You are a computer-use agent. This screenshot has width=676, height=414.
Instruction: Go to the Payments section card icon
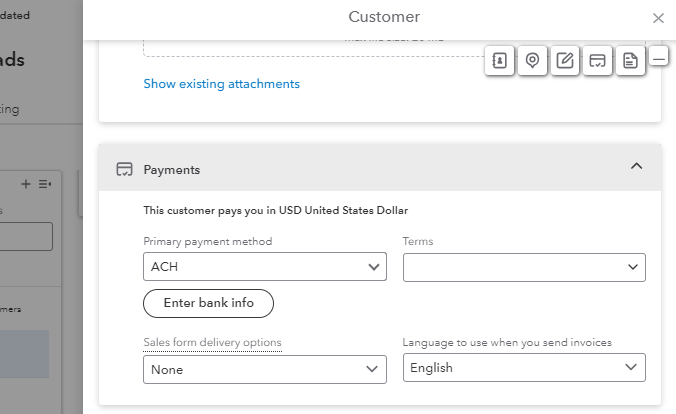tap(597, 61)
